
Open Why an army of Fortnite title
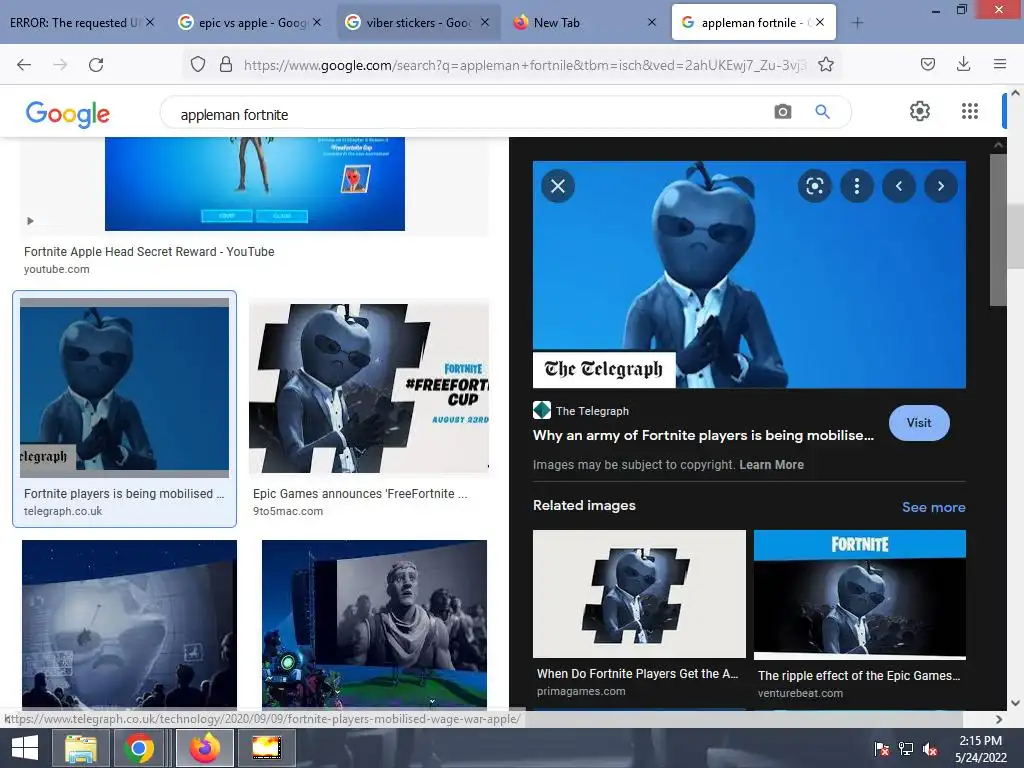(703, 435)
